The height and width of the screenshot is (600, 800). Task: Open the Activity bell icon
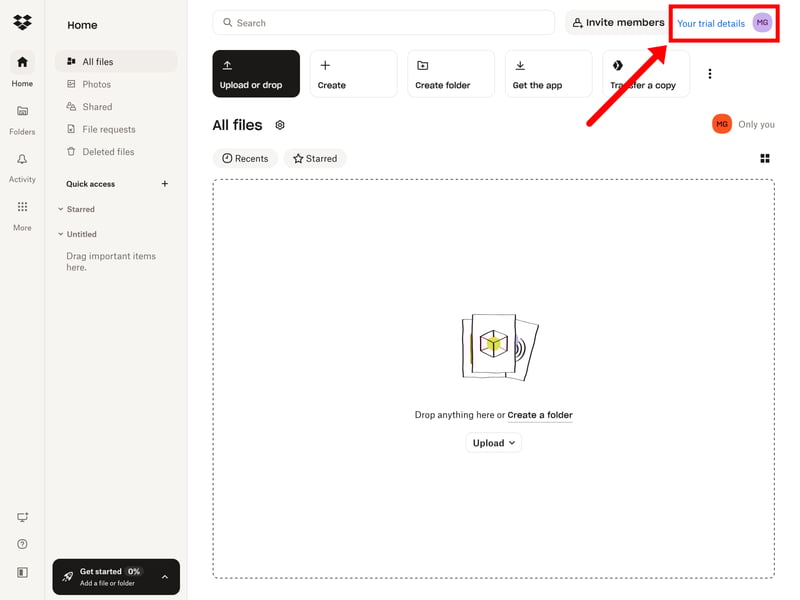pyautogui.click(x=22, y=159)
